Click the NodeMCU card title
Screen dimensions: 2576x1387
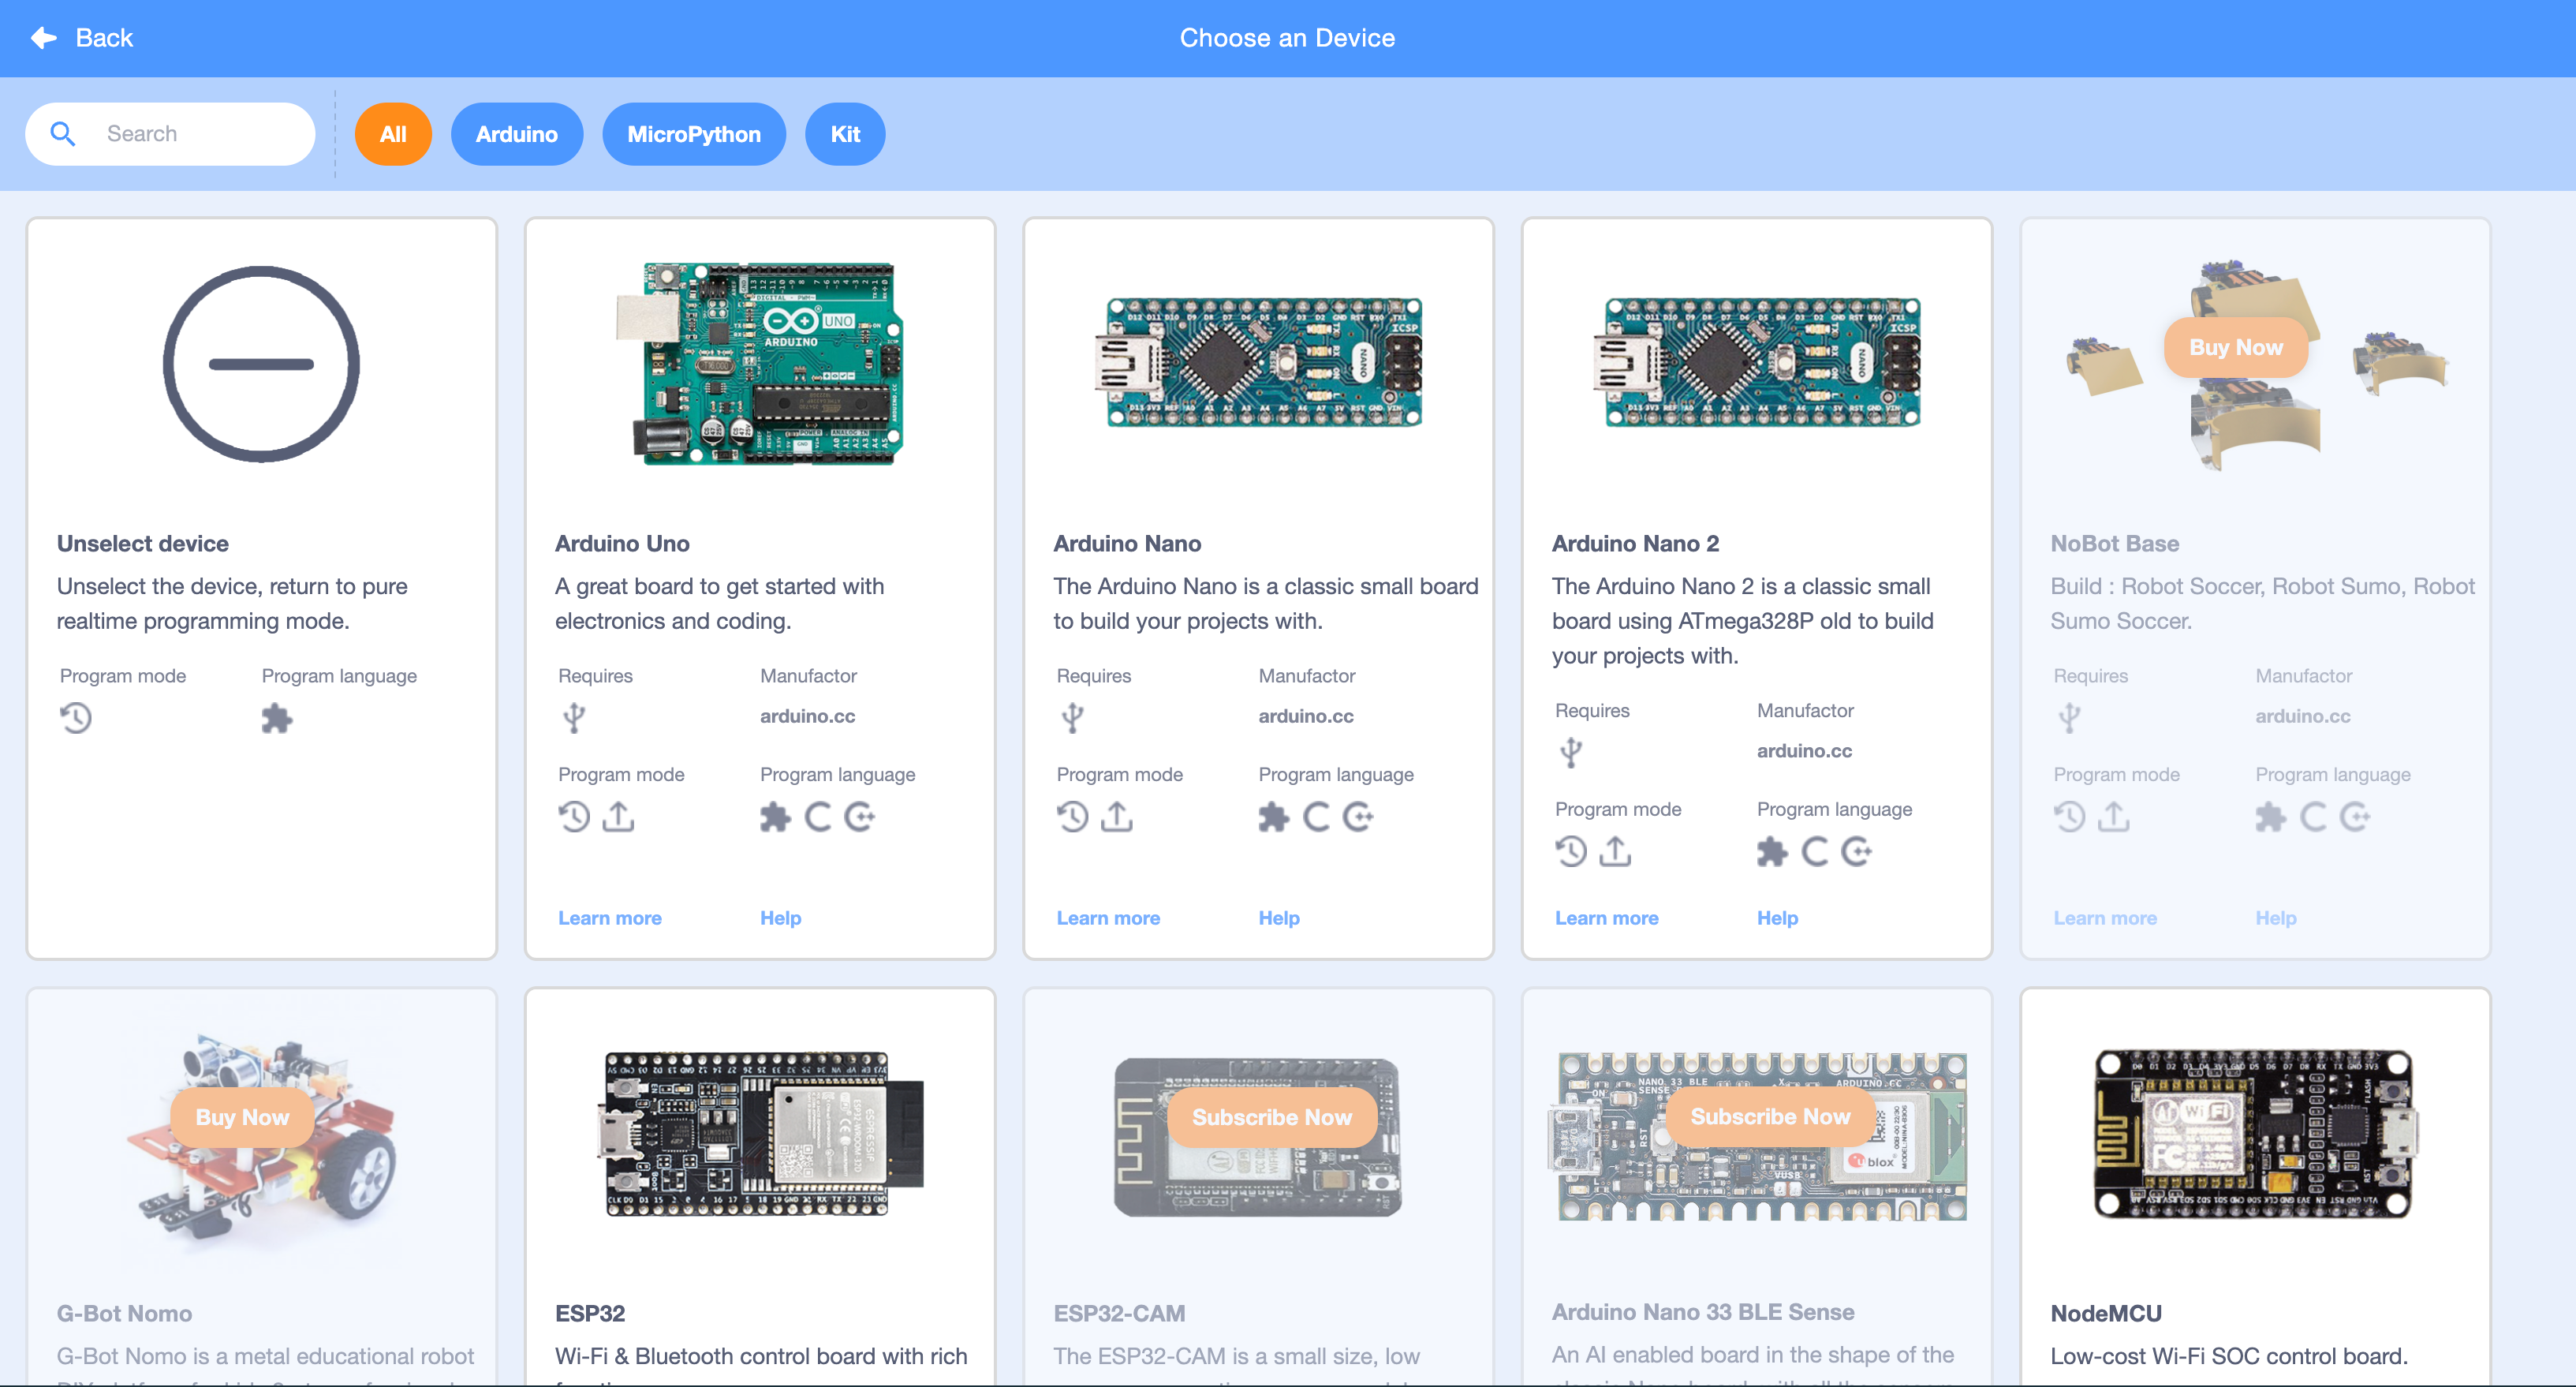coord(2106,1314)
